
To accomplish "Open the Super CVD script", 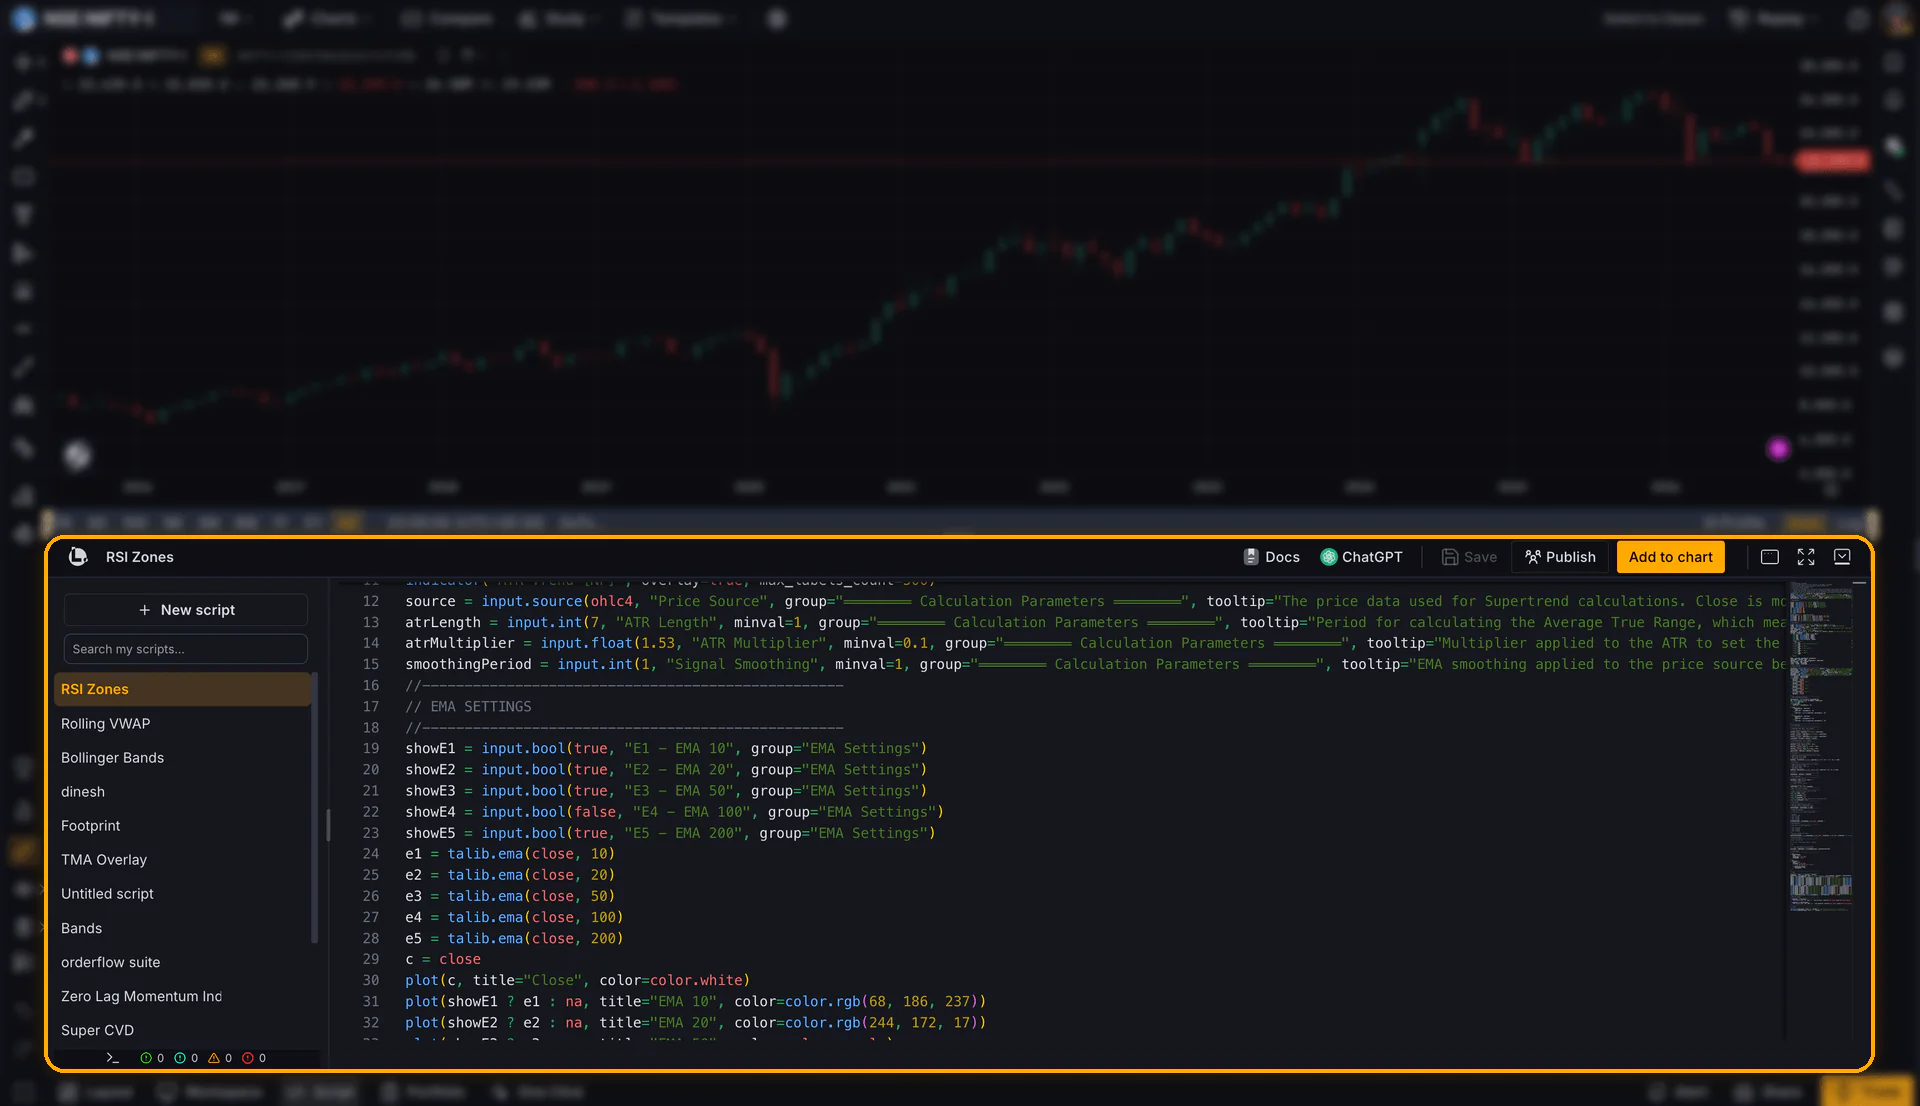I will click(x=183, y=1031).
